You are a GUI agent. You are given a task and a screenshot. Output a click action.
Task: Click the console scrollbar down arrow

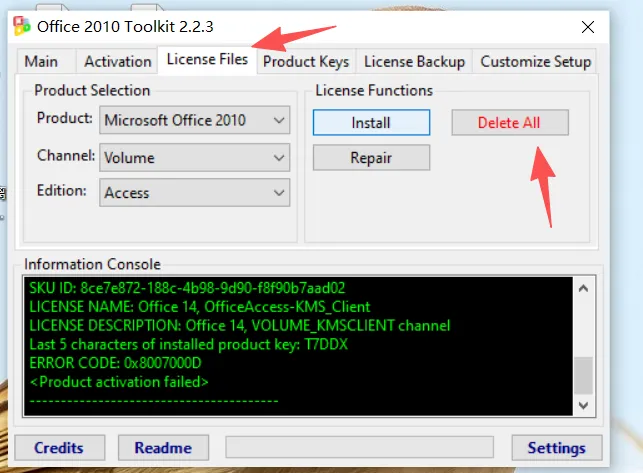coord(583,405)
